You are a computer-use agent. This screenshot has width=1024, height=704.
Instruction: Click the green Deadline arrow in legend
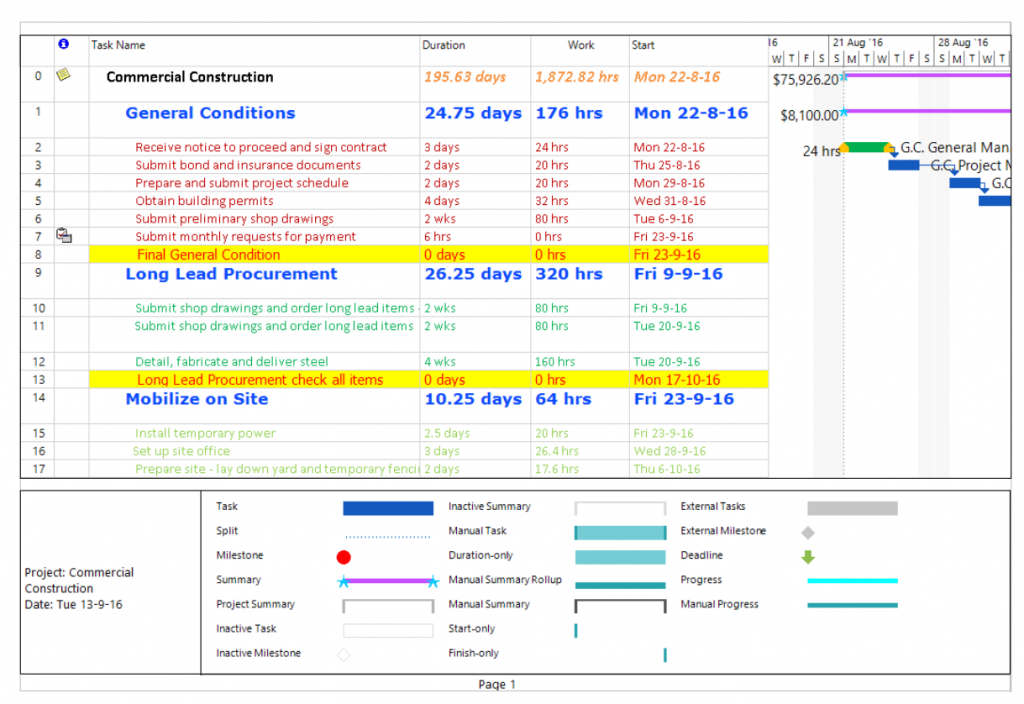[808, 557]
